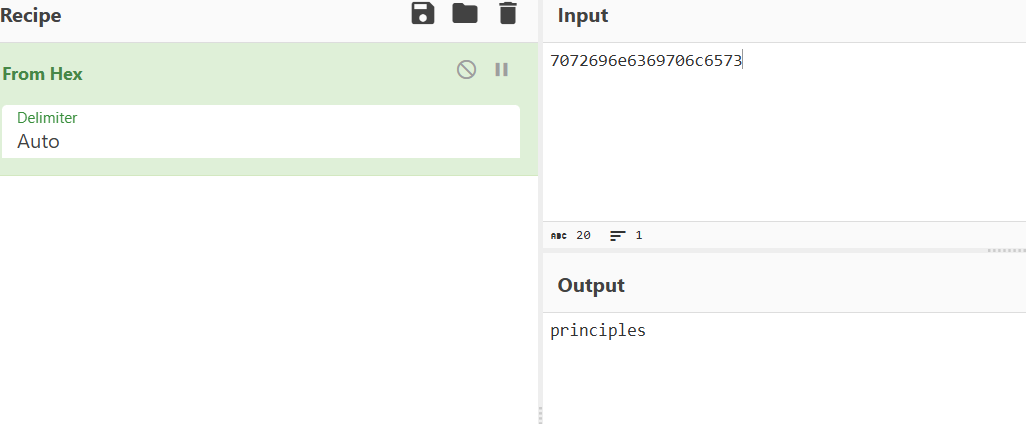Set breakpoint on From Hex operation
The width and height of the screenshot is (1026, 424).
click(502, 69)
